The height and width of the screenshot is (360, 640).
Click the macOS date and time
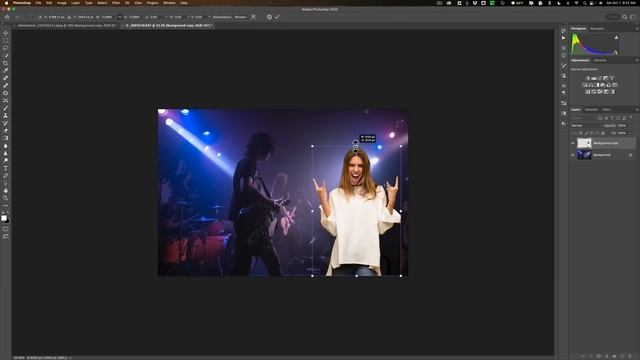[620, 3]
